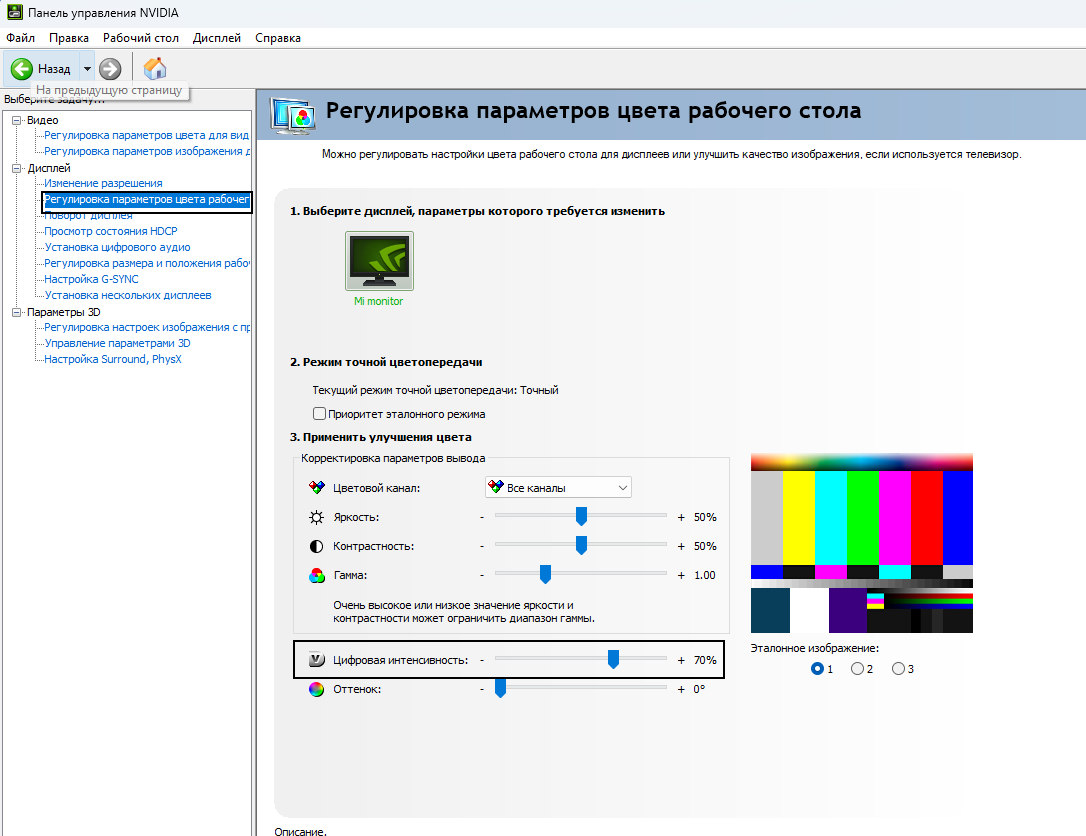Image resolution: width=1086 pixels, height=836 pixels.
Task: Collapse the Видео tree node
Action: coord(17,121)
